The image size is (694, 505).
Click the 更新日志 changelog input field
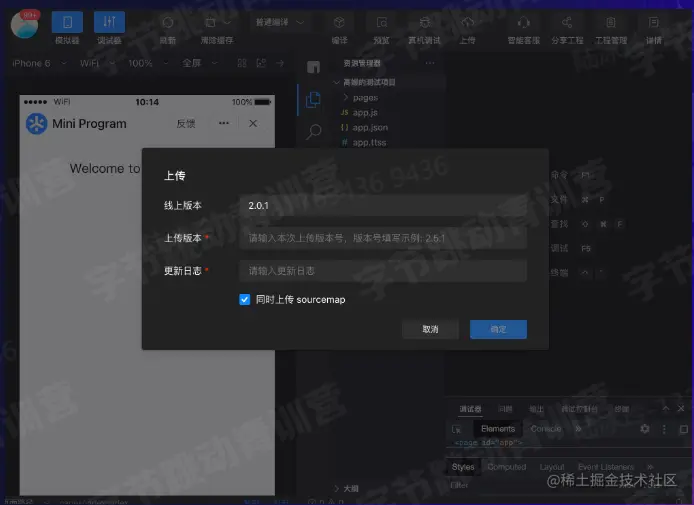(x=383, y=271)
